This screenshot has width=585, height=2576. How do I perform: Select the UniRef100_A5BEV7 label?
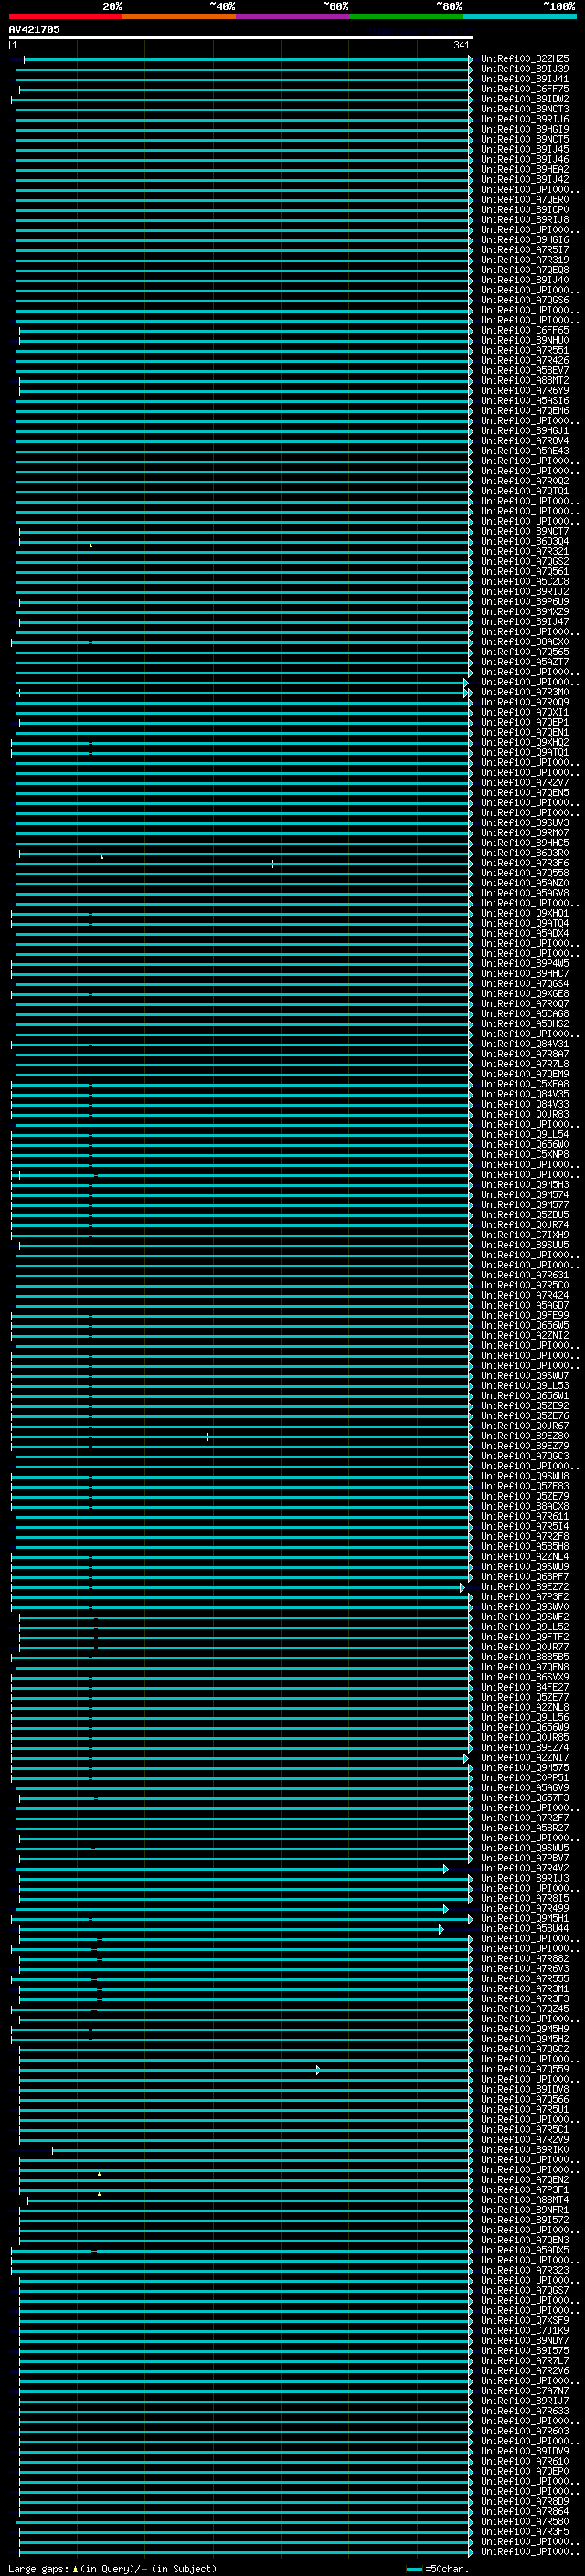pyautogui.click(x=525, y=371)
